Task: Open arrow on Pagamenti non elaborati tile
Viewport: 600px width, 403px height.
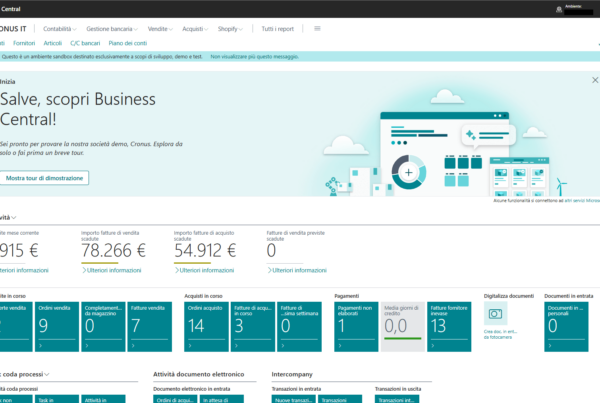Action: (x=340, y=346)
